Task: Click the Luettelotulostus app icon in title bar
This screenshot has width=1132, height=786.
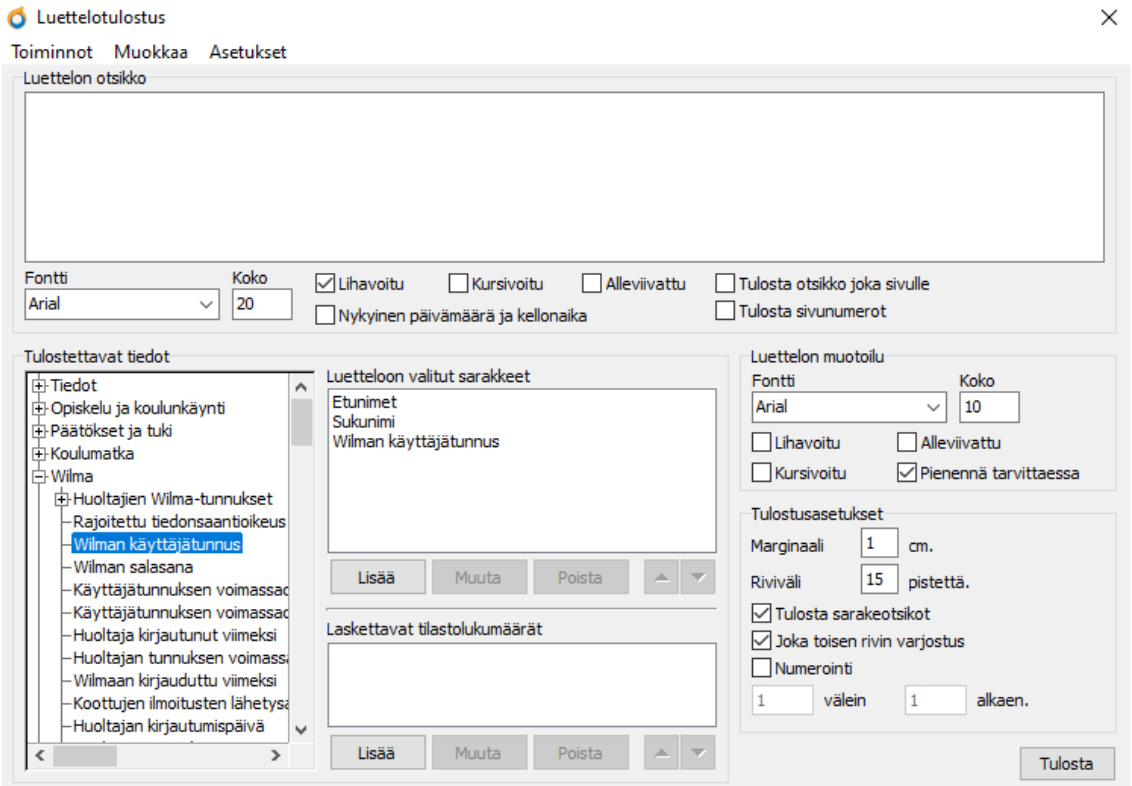Action: 17,17
